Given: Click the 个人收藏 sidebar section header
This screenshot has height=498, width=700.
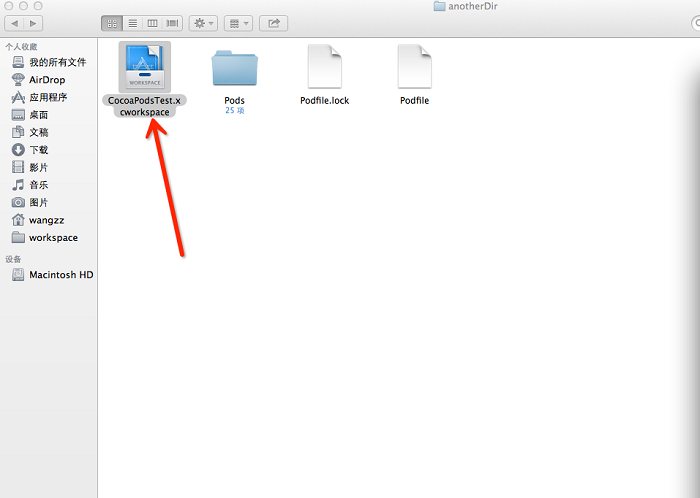Looking at the screenshot, I should pyautogui.click(x=21, y=46).
